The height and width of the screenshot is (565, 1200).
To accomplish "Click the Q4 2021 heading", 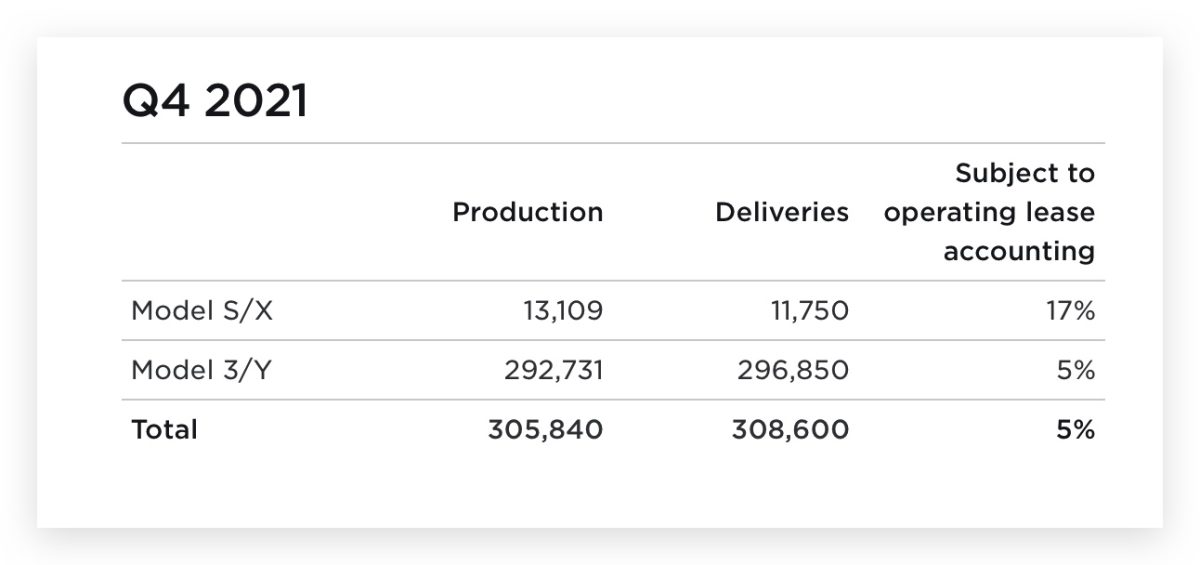I will click(x=215, y=102).
